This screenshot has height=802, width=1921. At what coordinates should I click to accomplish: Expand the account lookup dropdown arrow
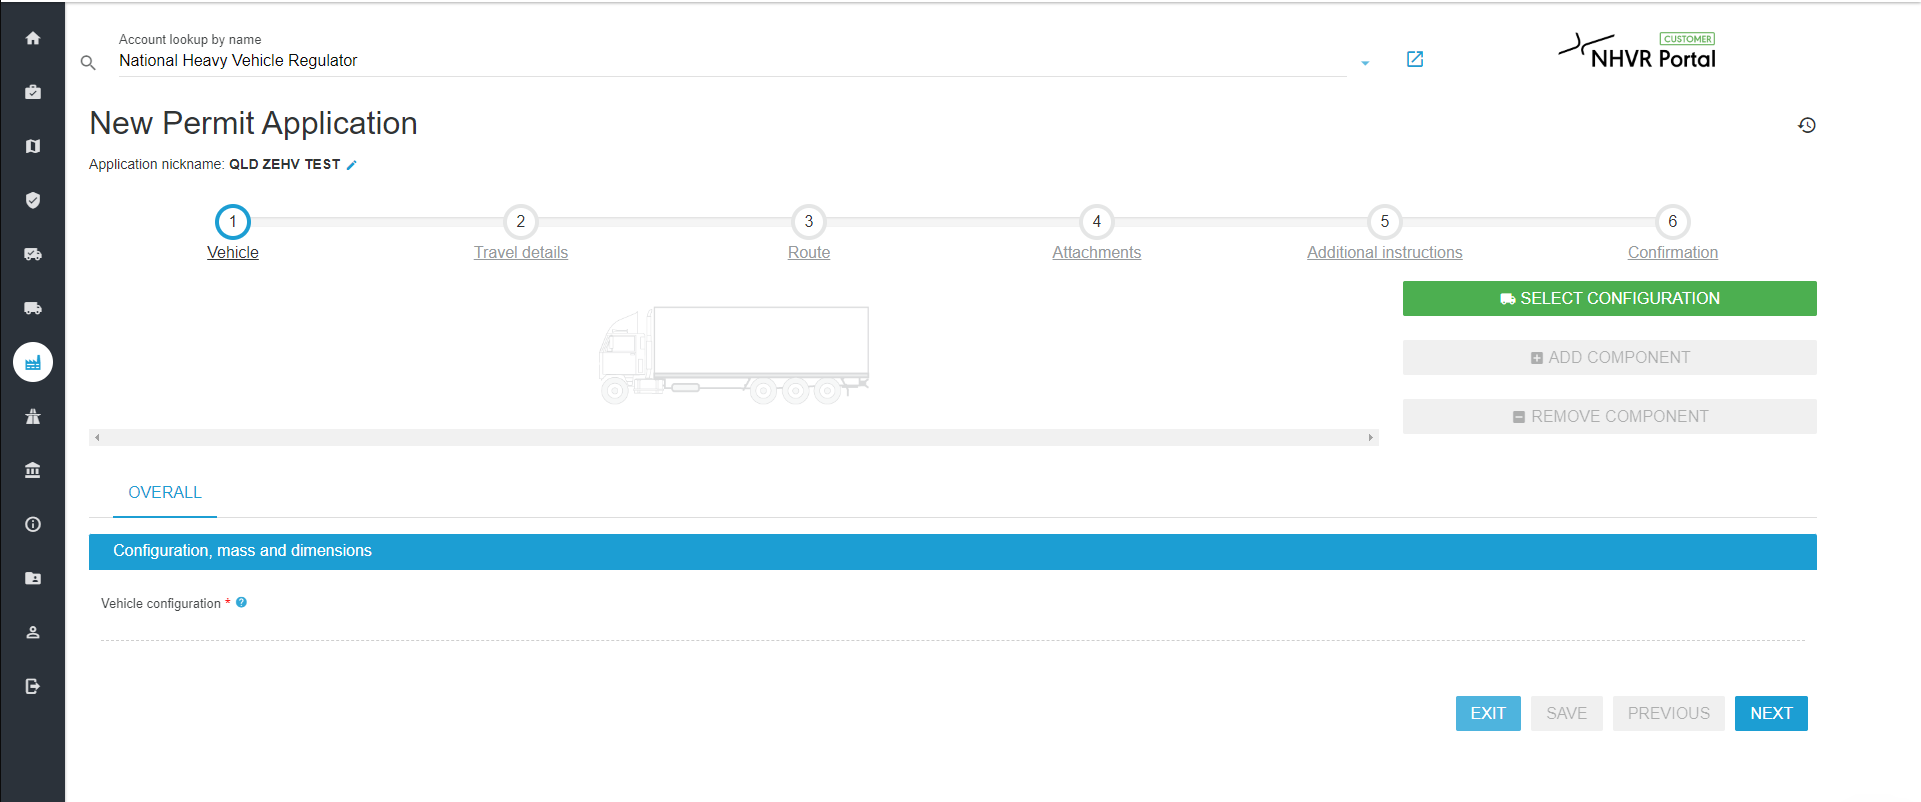tap(1365, 63)
